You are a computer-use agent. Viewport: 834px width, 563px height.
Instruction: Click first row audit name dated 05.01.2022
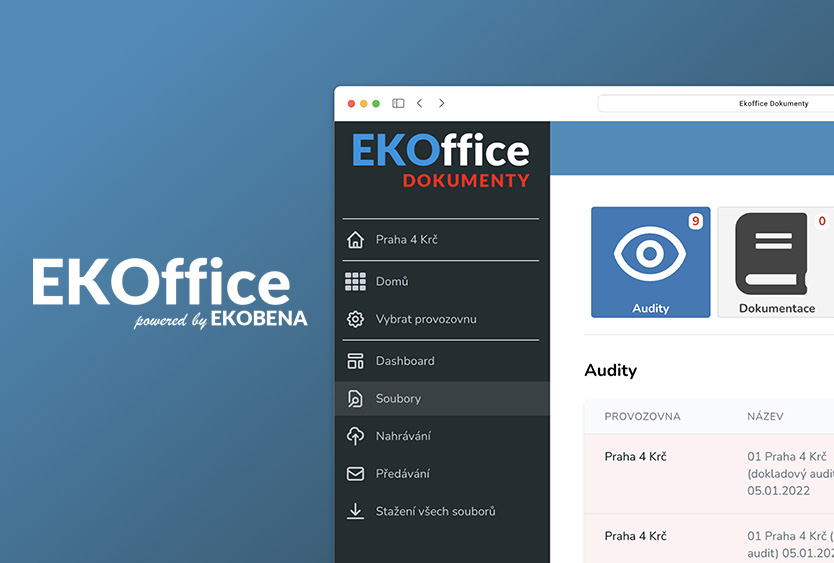pyautogui.click(x=790, y=474)
